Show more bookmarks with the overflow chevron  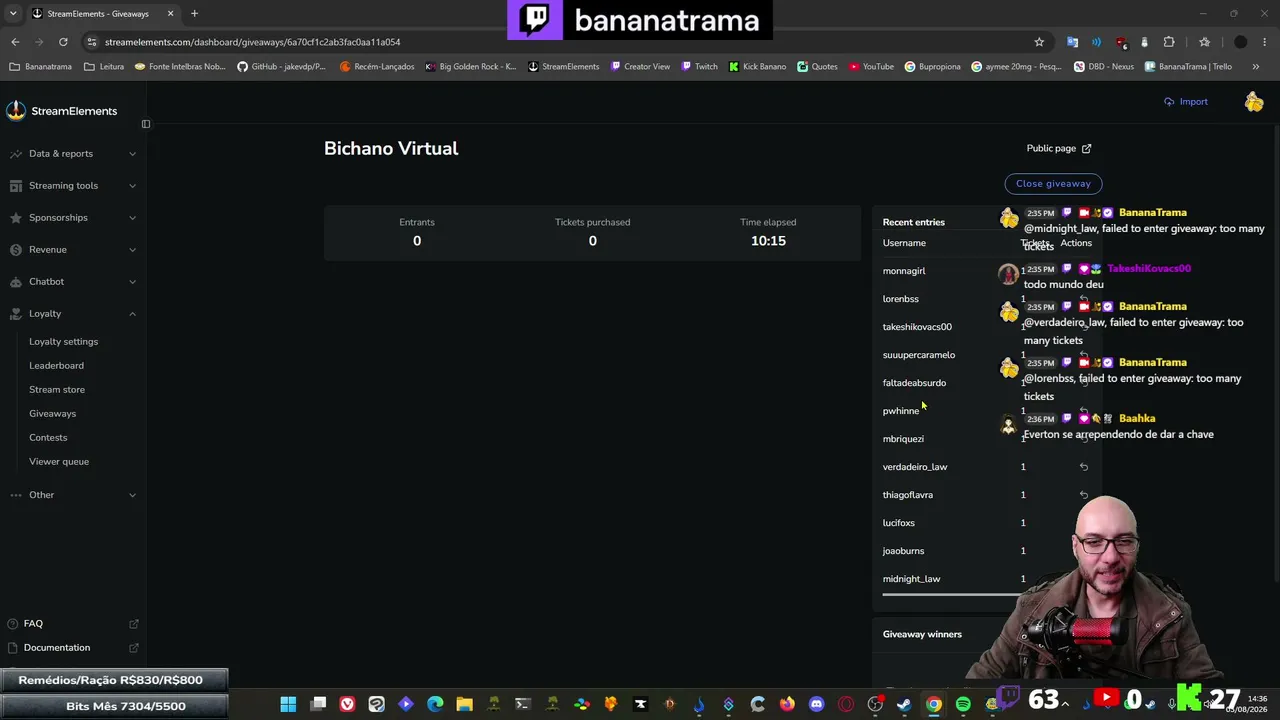click(x=1255, y=67)
